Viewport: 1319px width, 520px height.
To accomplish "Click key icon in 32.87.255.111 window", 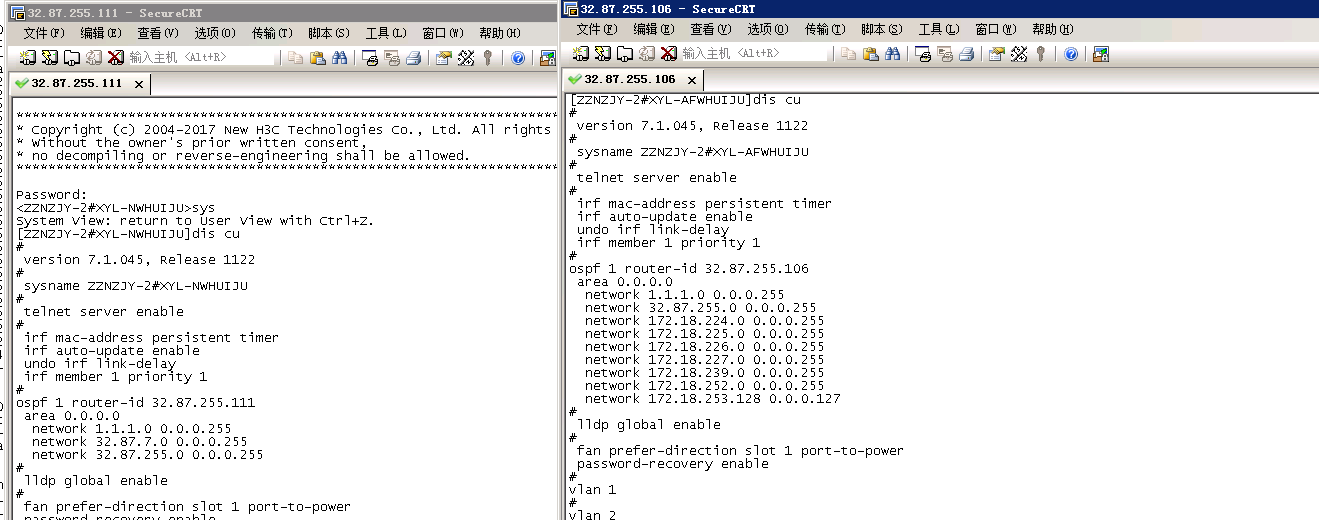I will coord(487,58).
